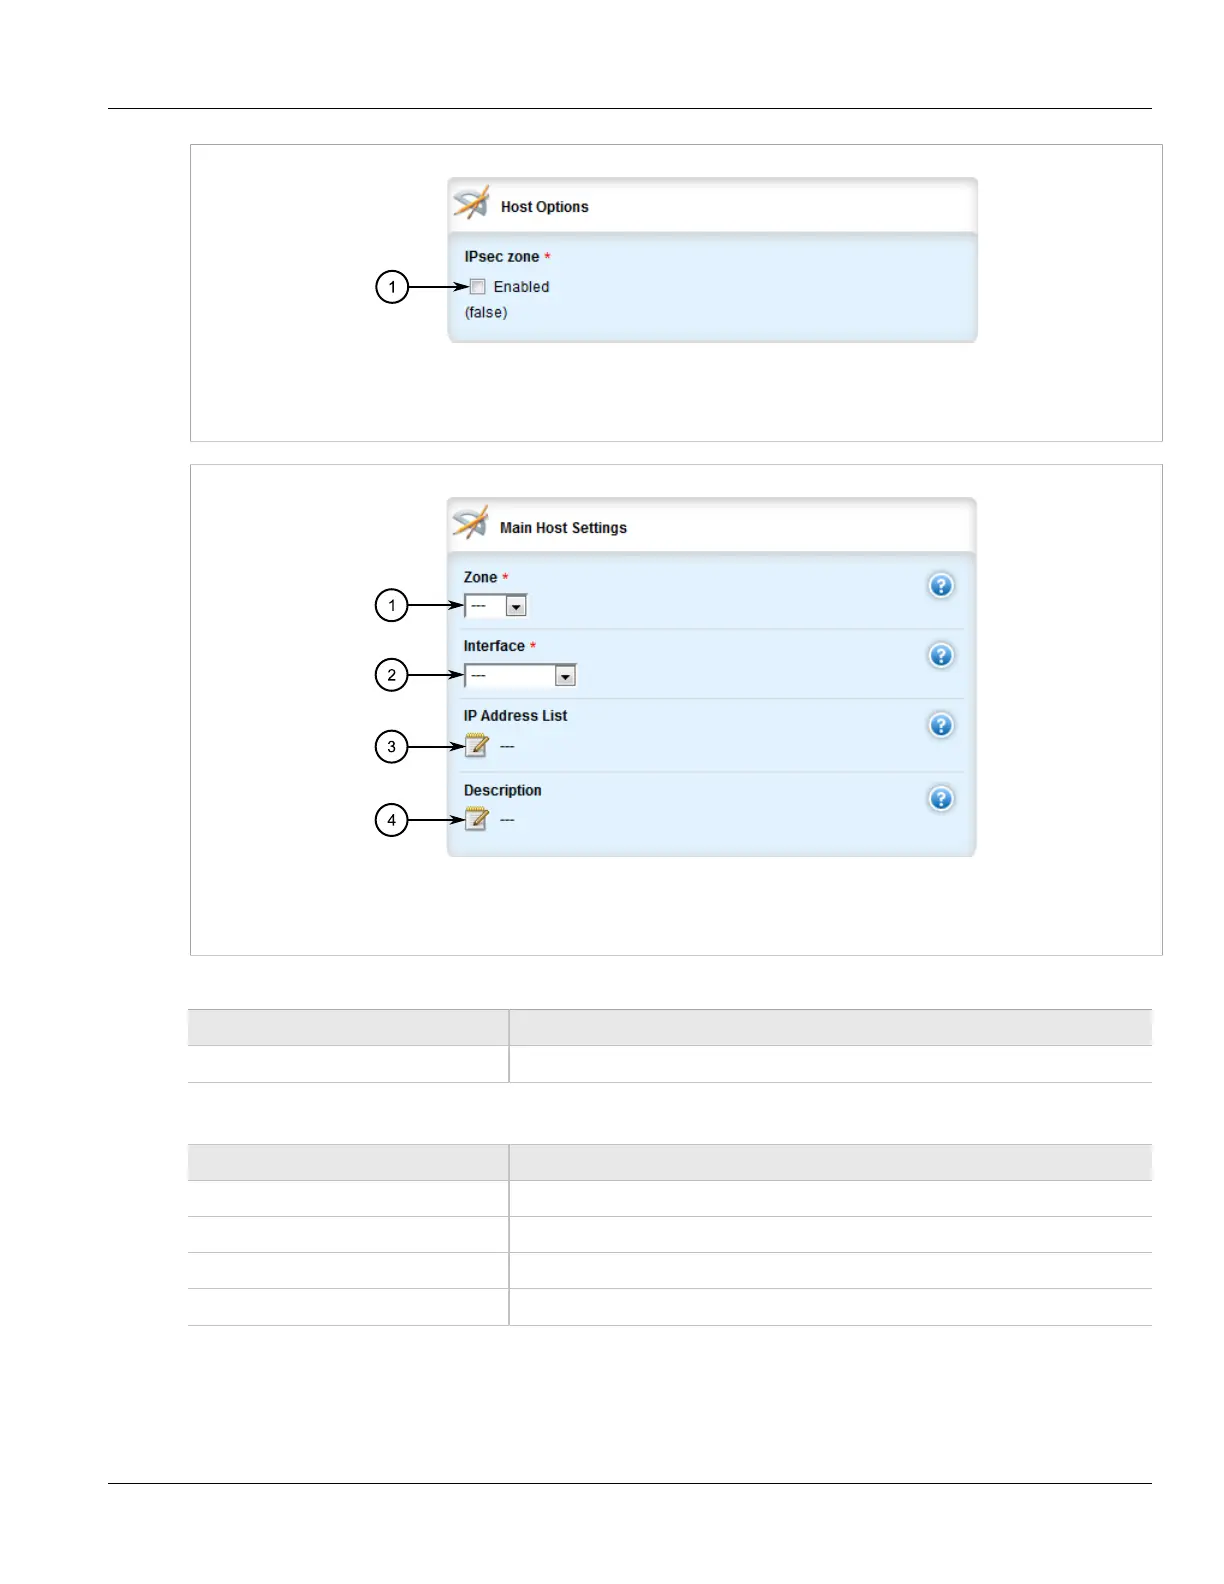Open help for the Description field
Image resolution: width=1224 pixels, height=1584 pixels.
point(941,799)
